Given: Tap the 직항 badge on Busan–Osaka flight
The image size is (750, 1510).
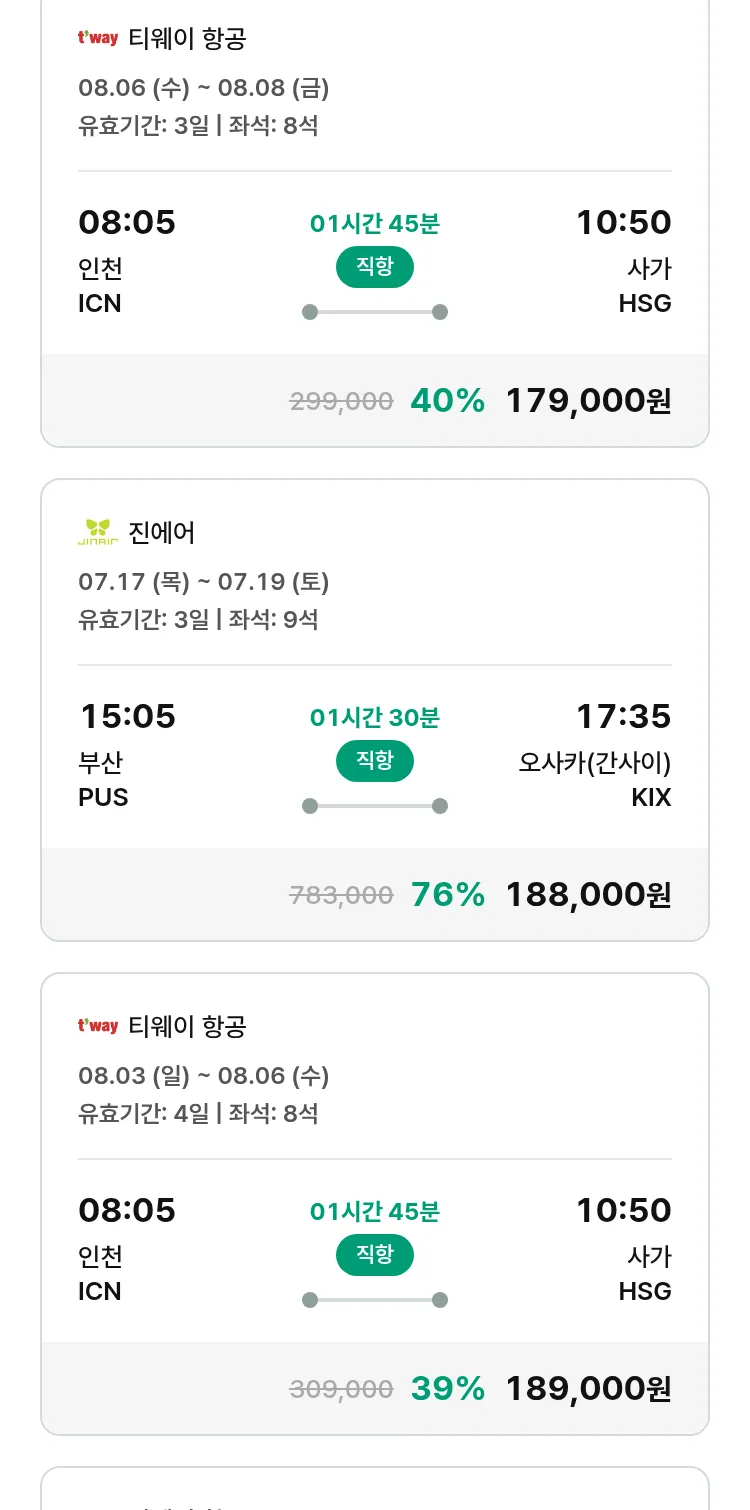Looking at the screenshot, I should coord(375,760).
